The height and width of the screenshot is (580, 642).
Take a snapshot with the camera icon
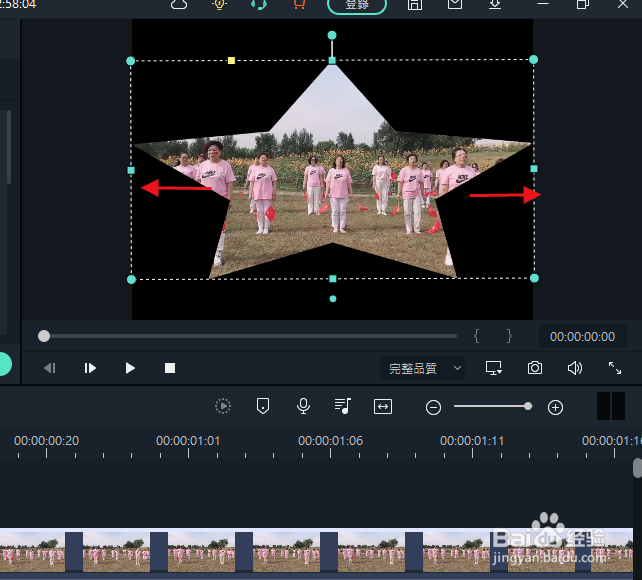(535, 368)
